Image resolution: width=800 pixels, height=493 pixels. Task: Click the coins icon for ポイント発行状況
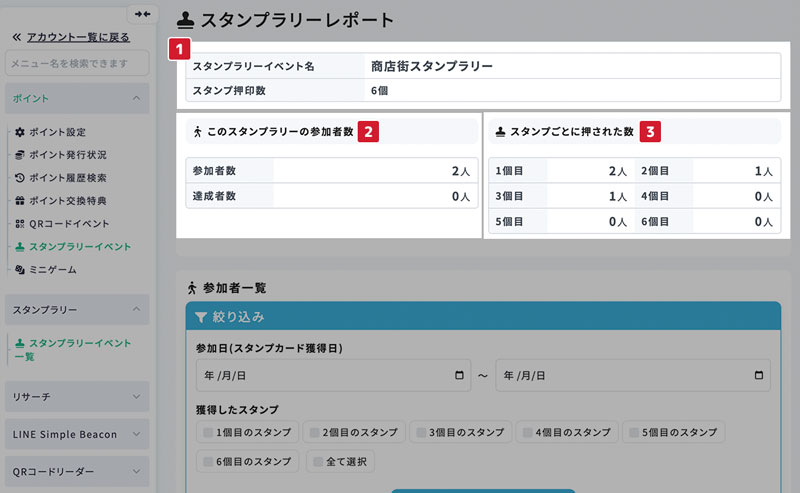20,155
